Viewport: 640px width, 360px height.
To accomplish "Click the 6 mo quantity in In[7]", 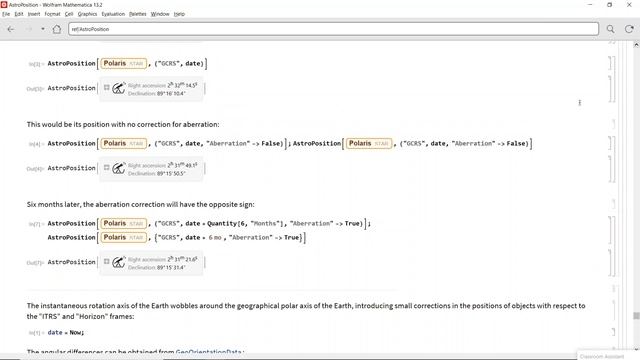I will [215, 238].
